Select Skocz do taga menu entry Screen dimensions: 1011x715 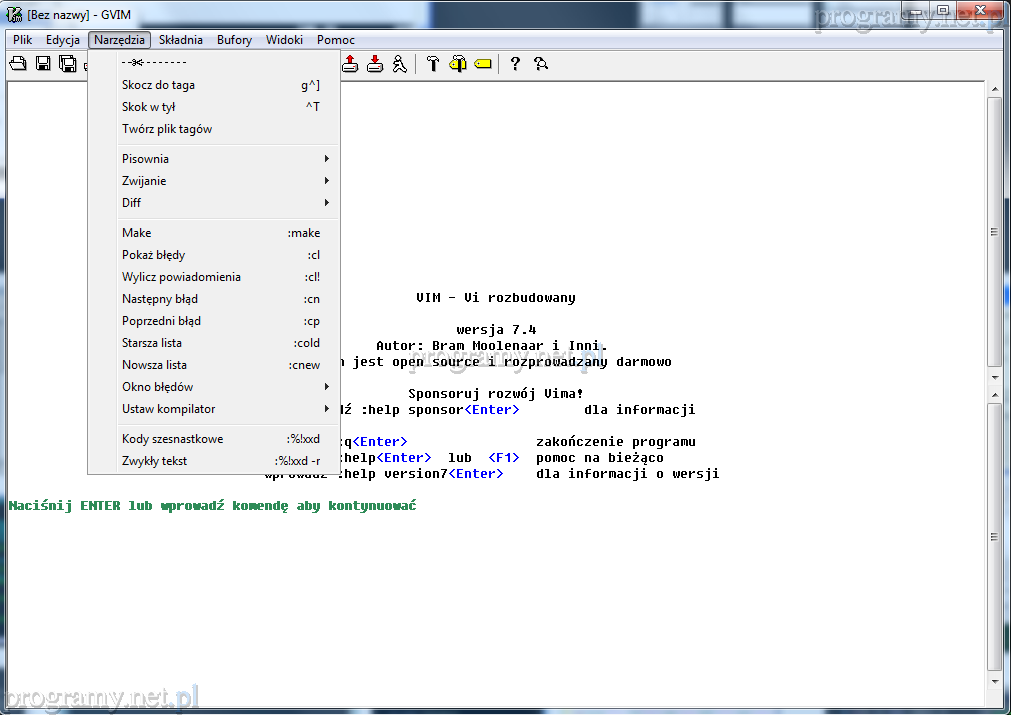click(x=159, y=85)
